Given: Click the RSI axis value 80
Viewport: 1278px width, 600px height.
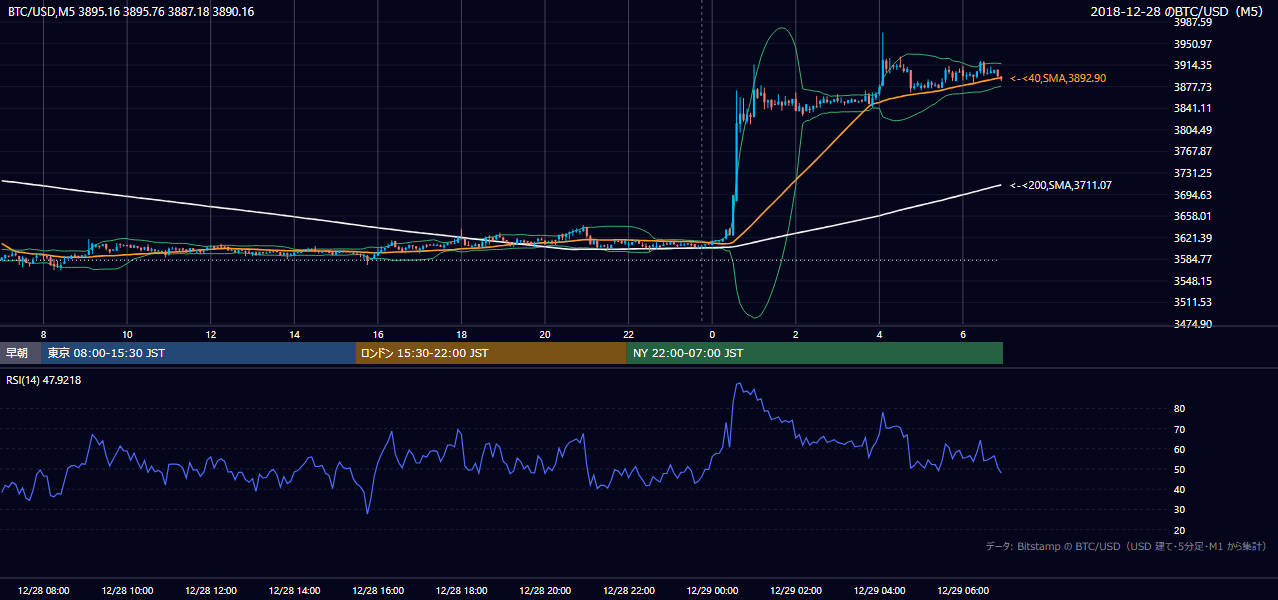Looking at the screenshot, I should (1179, 409).
